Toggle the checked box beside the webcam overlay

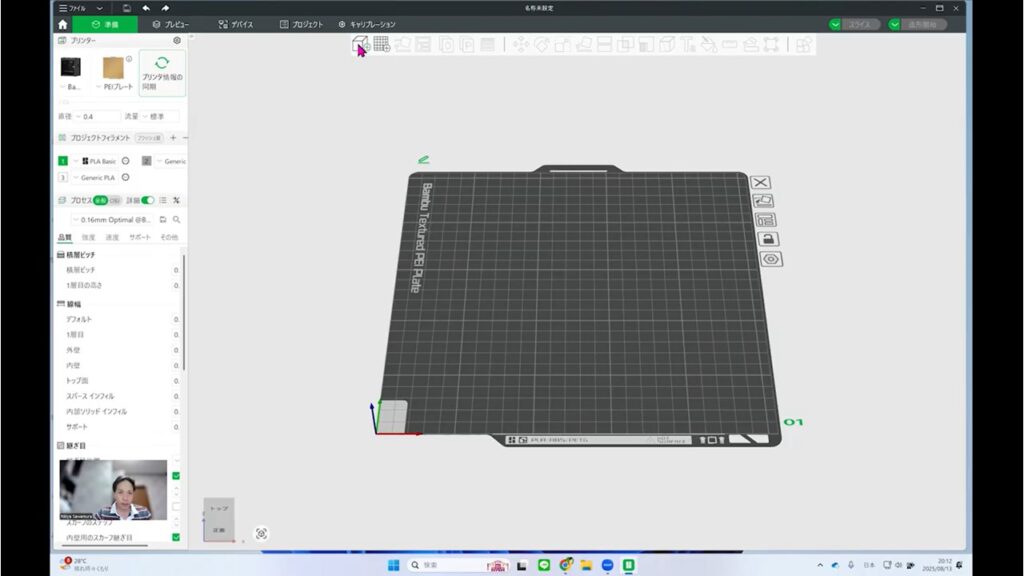(176, 476)
